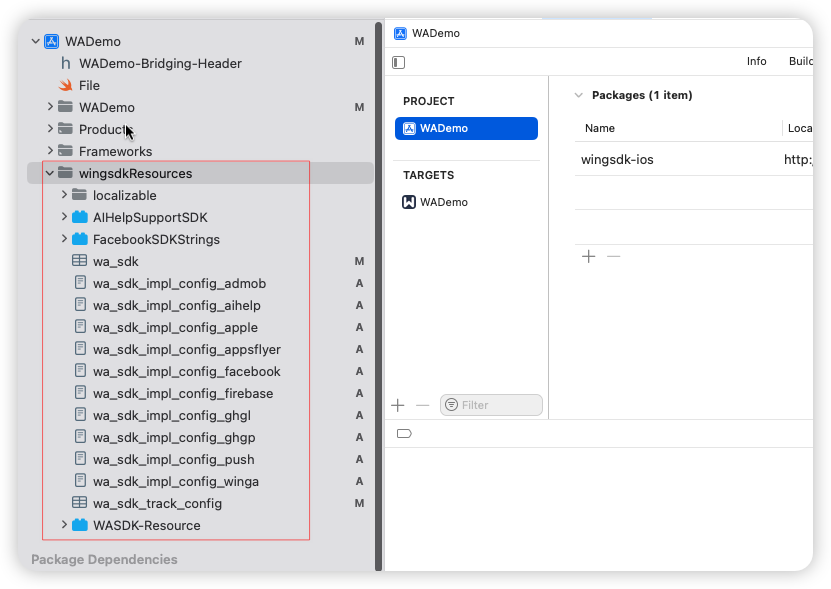Click the localizable folder icon
The height and width of the screenshot is (589, 831).
(79, 195)
